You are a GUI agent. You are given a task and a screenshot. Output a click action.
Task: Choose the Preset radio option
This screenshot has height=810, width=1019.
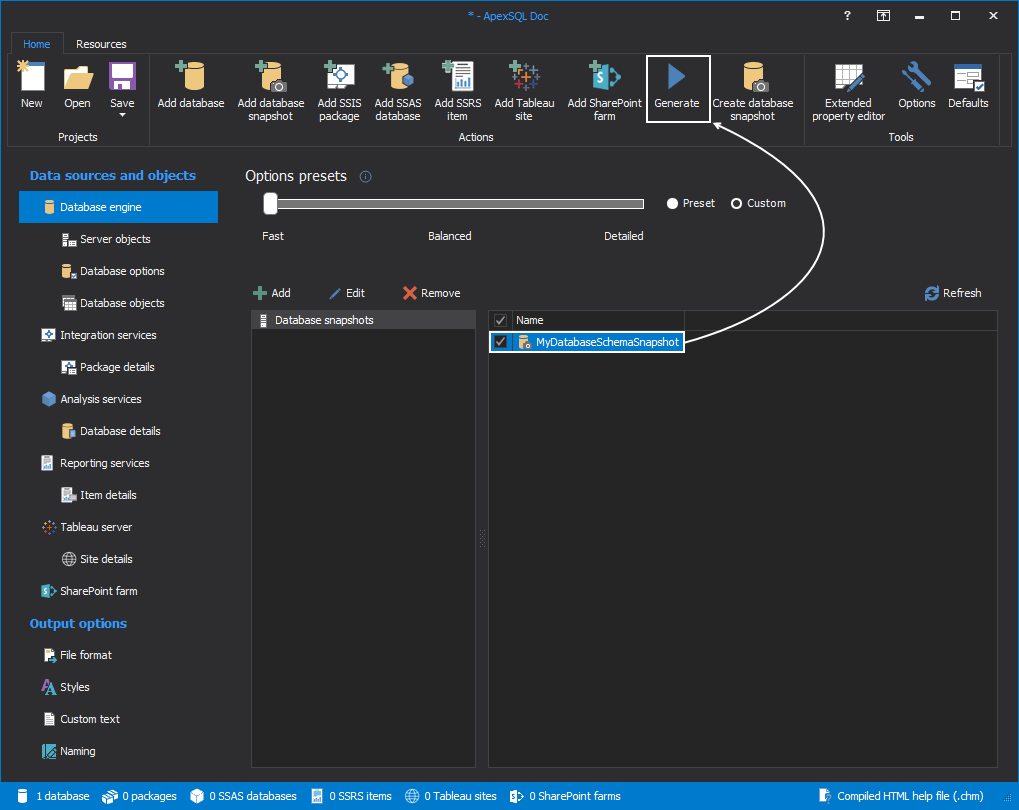(x=690, y=203)
